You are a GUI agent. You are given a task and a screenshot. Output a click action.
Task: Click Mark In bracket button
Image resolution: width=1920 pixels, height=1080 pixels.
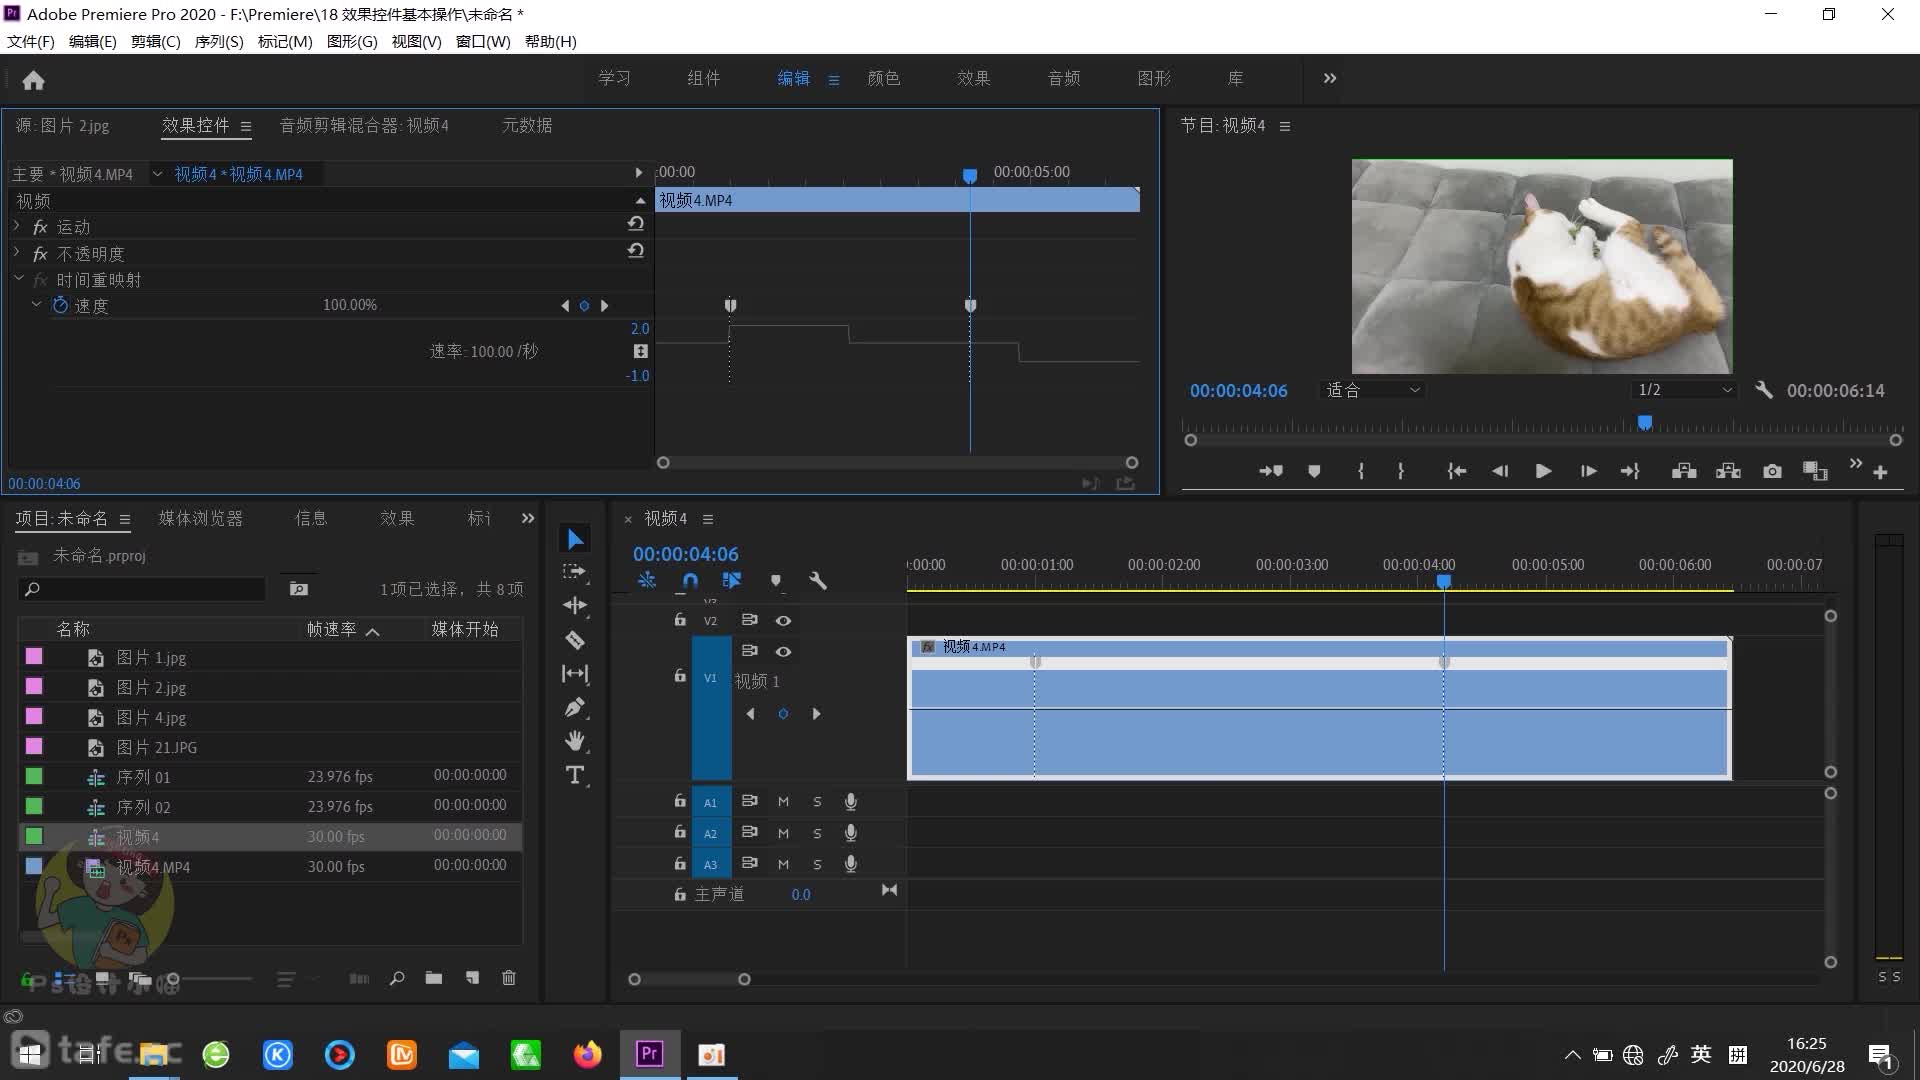[1361, 471]
